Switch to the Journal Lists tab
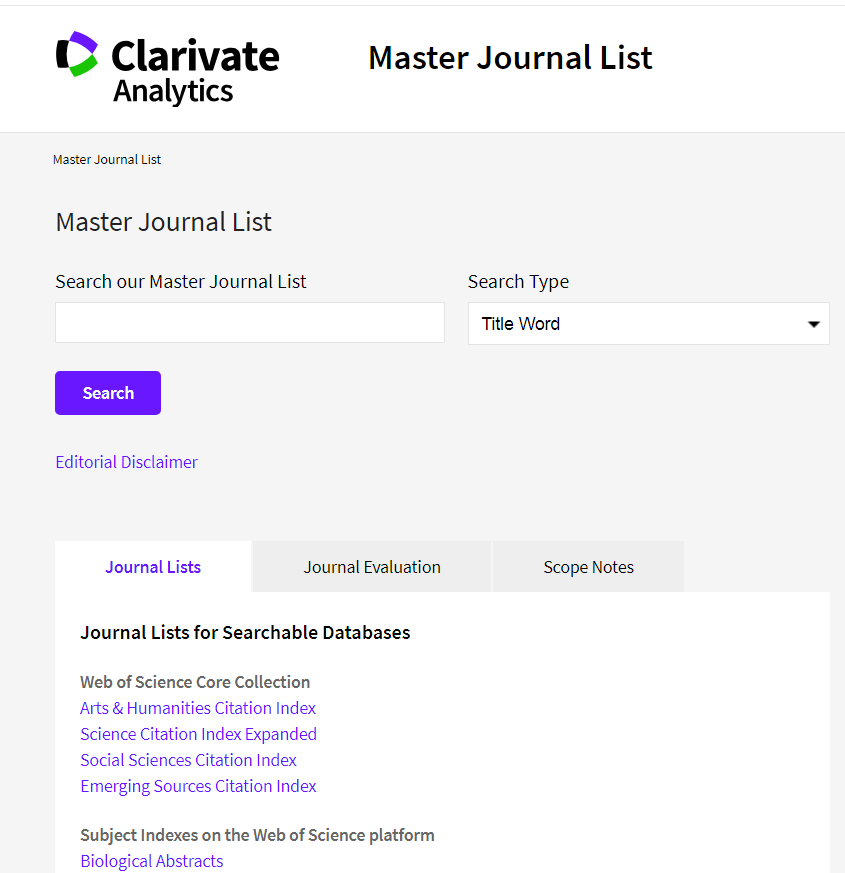This screenshot has height=873, width=845. pyautogui.click(x=153, y=567)
